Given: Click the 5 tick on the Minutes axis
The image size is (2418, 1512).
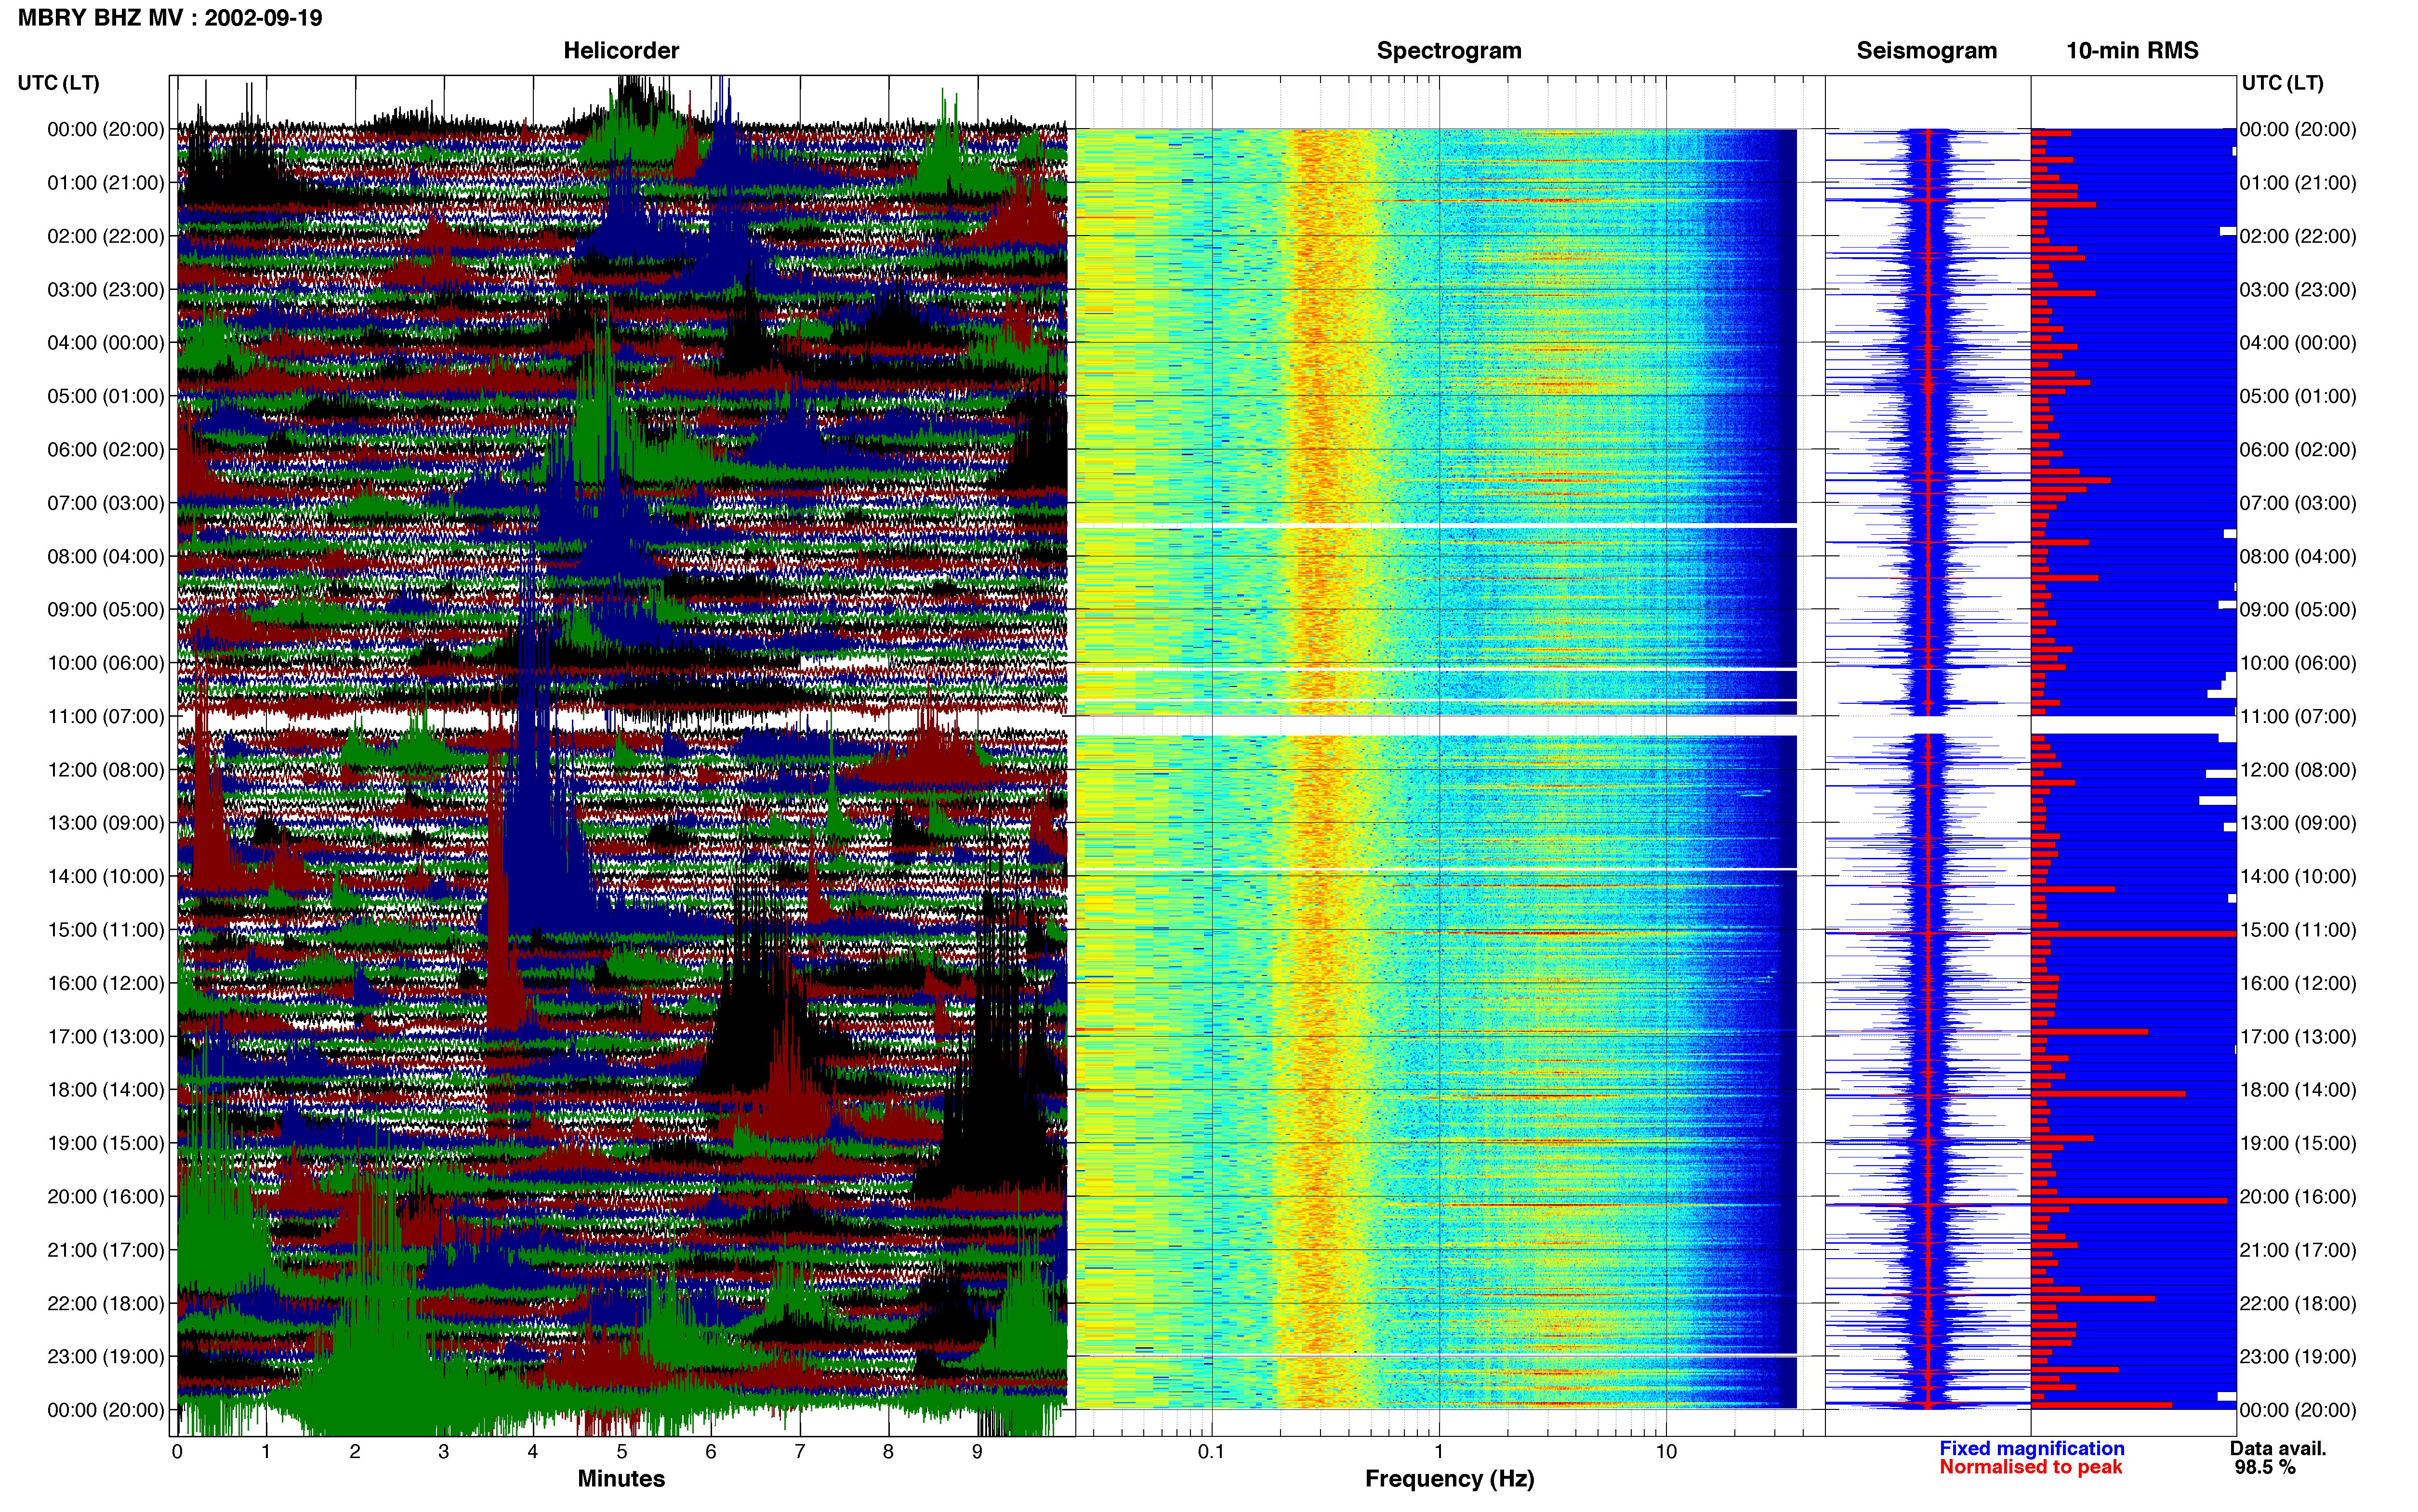Looking at the screenshot, I should (622, 1452).
